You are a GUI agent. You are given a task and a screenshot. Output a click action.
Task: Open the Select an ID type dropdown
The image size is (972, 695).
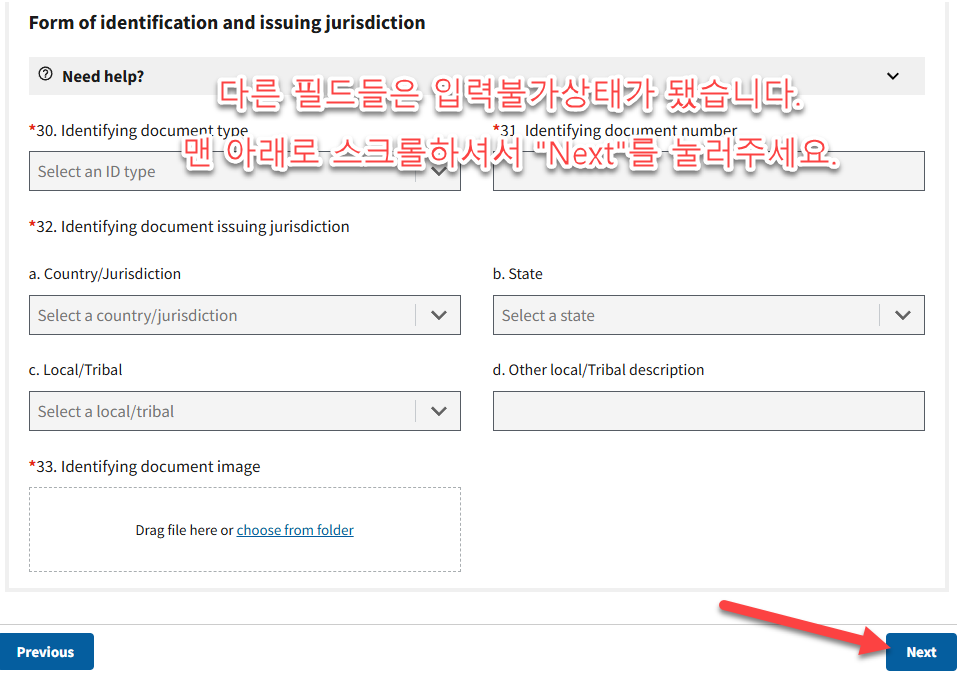[x=244, y=171]
